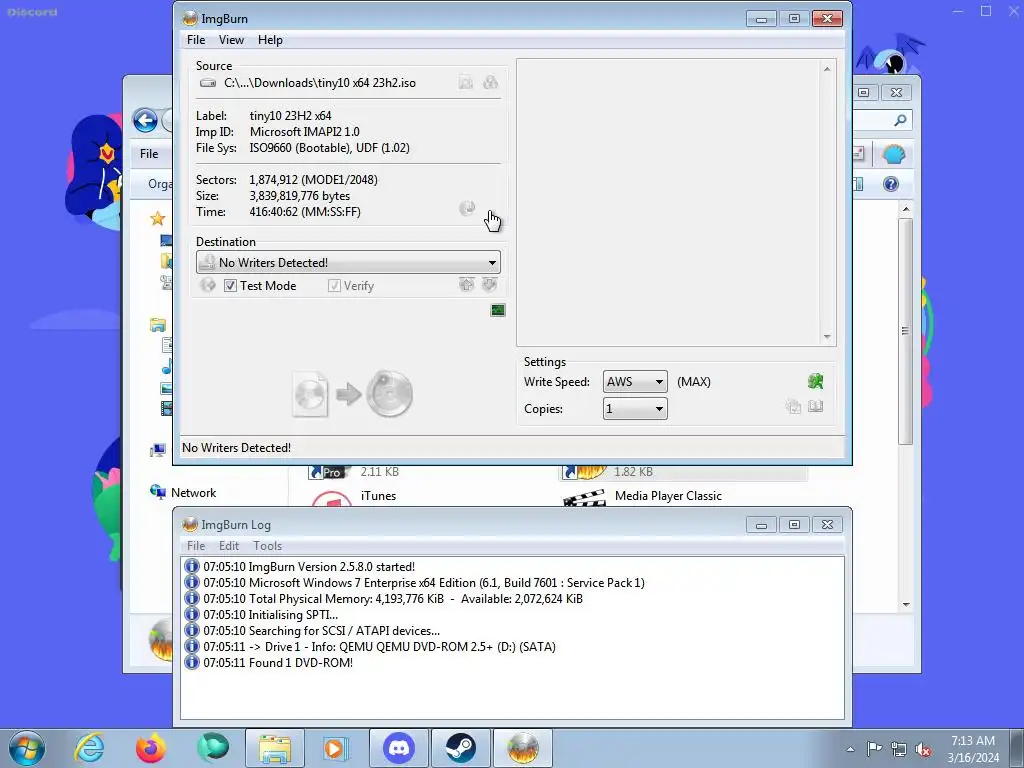Viewport: 1024px width, 768px height.
Task: Click the load tray arrow-down icon
Action: (490, 284)
